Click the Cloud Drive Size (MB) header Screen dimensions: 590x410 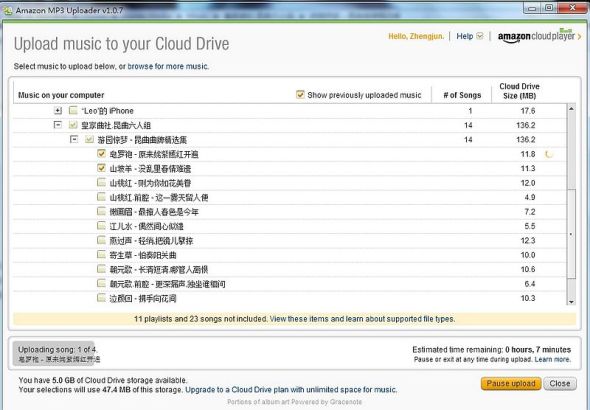[x=519, y=91]
